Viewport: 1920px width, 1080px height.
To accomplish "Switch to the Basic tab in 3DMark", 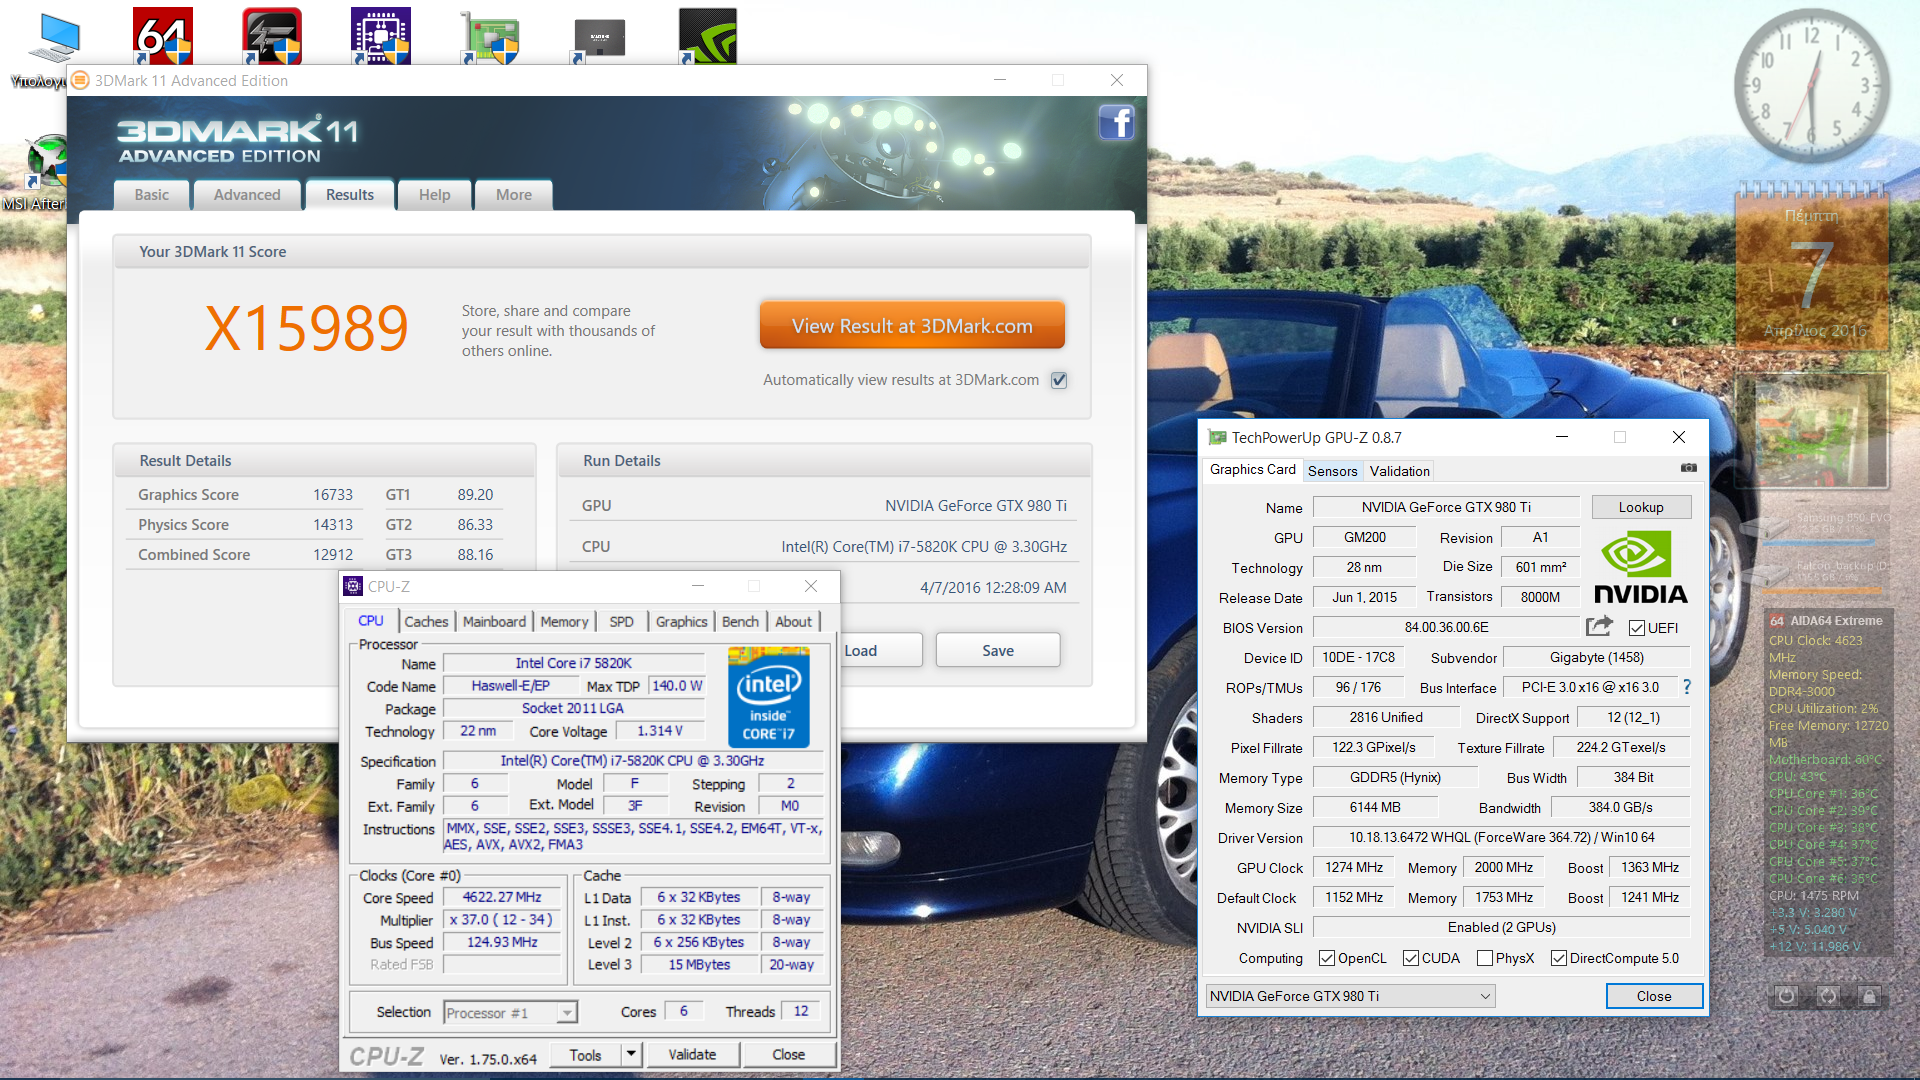I will tap(152, 195).
